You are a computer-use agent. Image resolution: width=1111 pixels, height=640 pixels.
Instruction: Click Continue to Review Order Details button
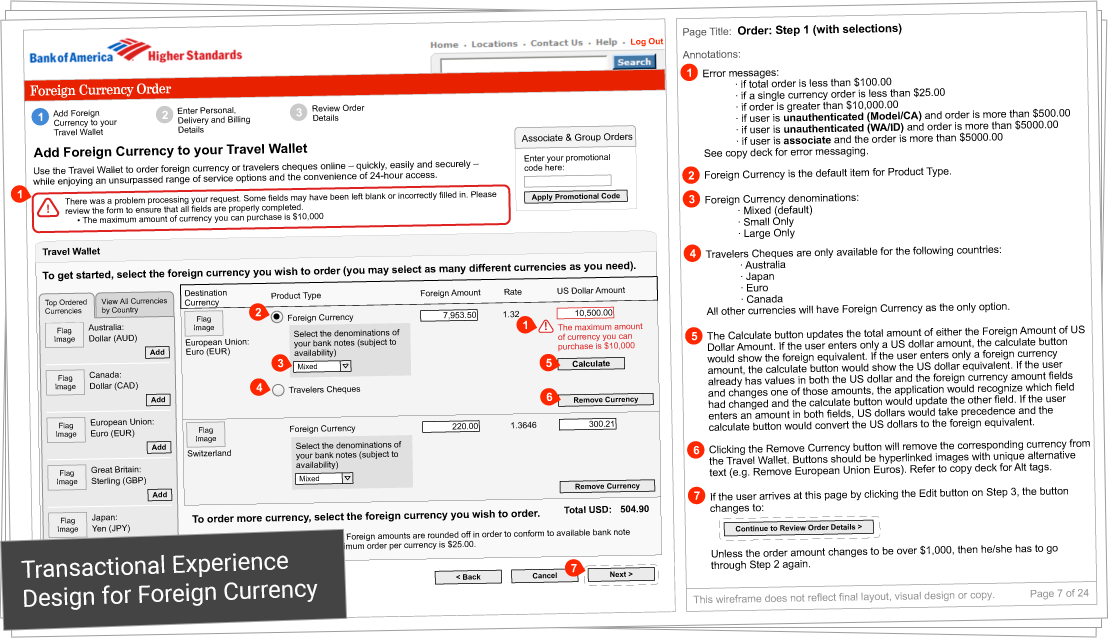799,527
